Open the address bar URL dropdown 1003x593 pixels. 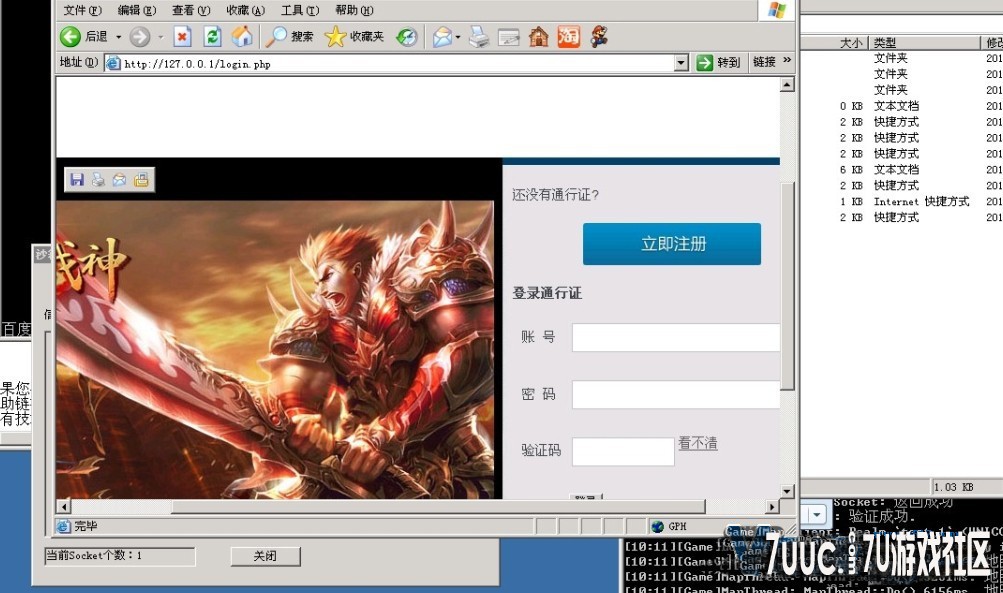coord(681,63)
